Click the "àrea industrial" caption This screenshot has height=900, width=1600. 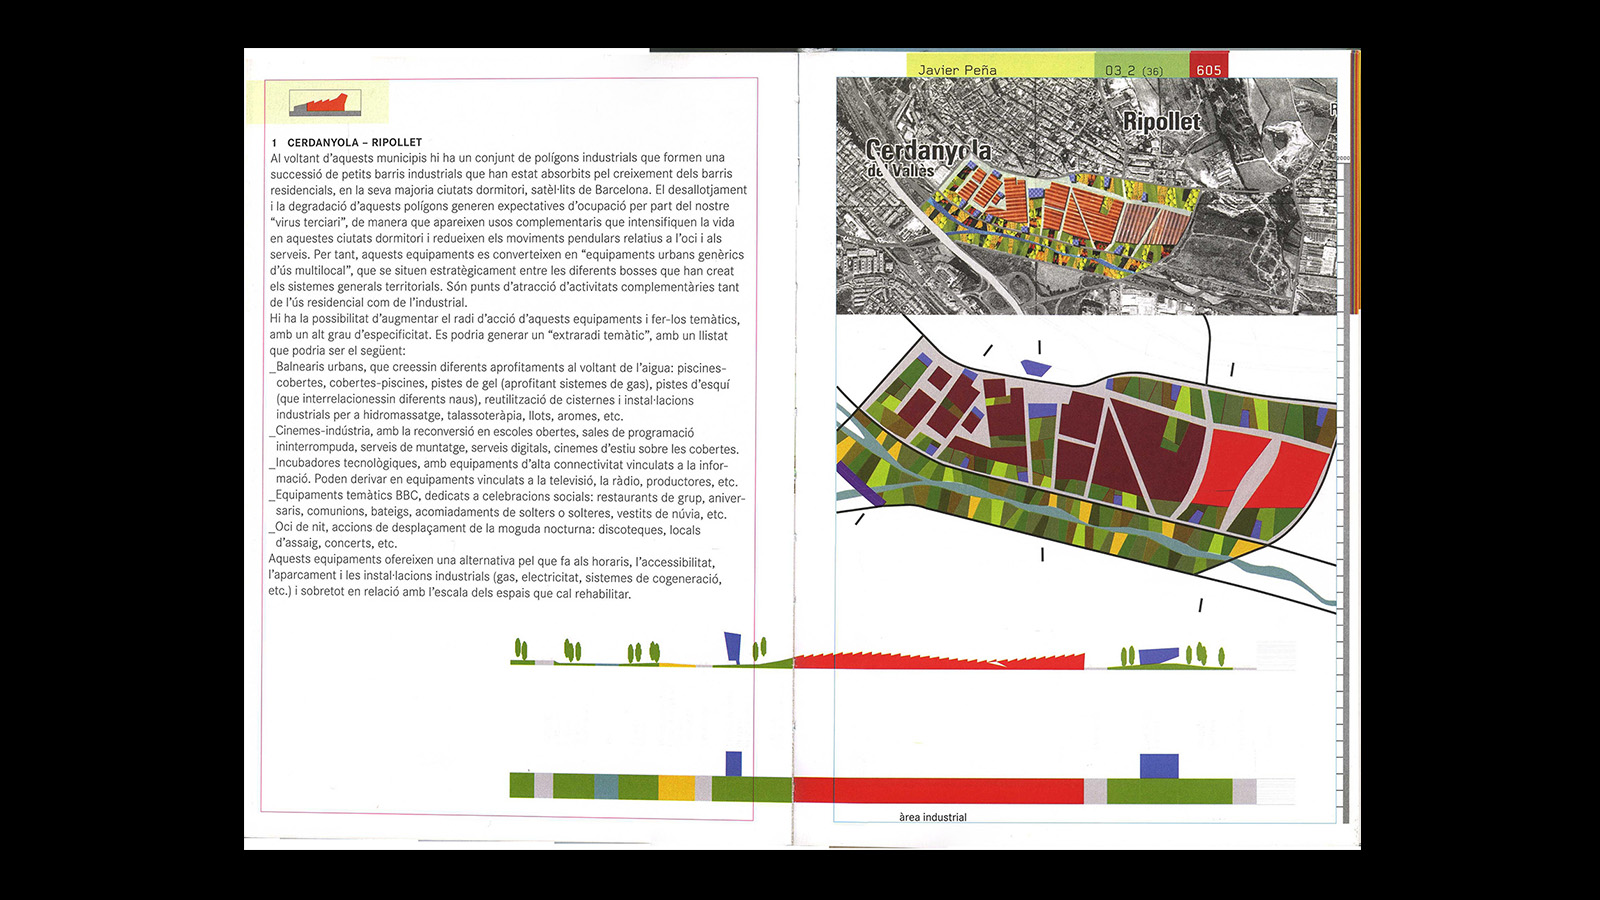click(933, 817)
